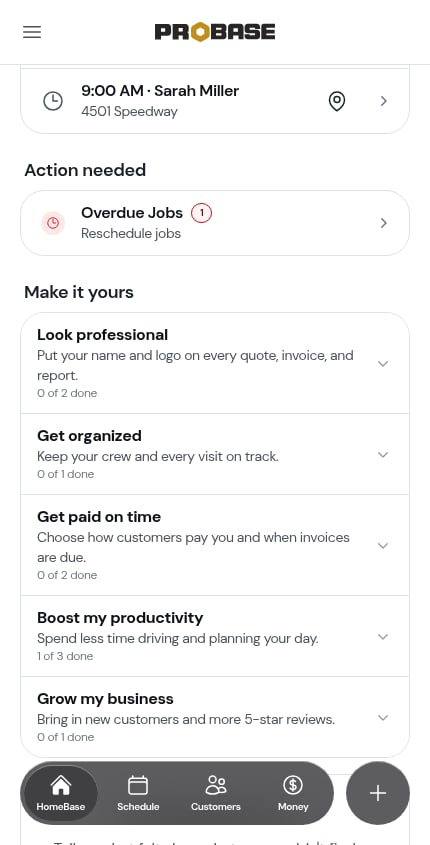
Task: Expand the Look professional section
Action: [x=215, y=363]
